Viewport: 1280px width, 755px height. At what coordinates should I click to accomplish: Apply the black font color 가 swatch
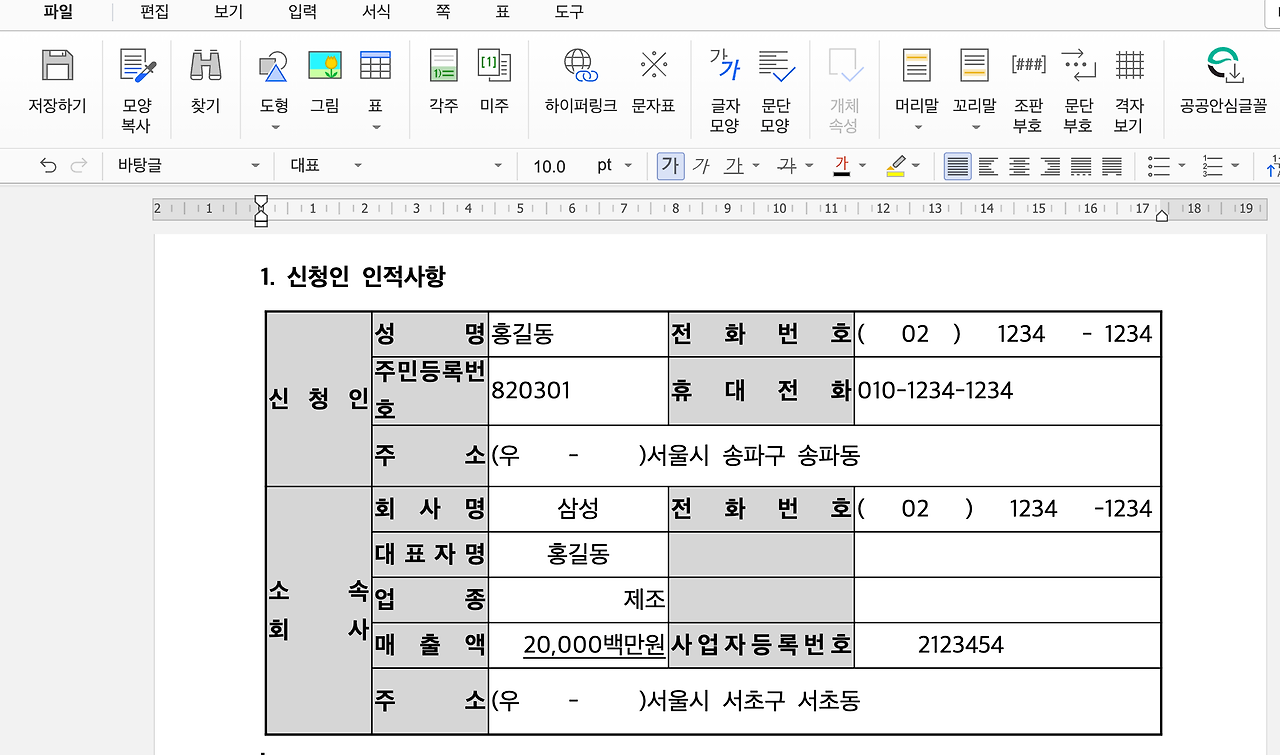pyautogui.click(x=841, y=166)
